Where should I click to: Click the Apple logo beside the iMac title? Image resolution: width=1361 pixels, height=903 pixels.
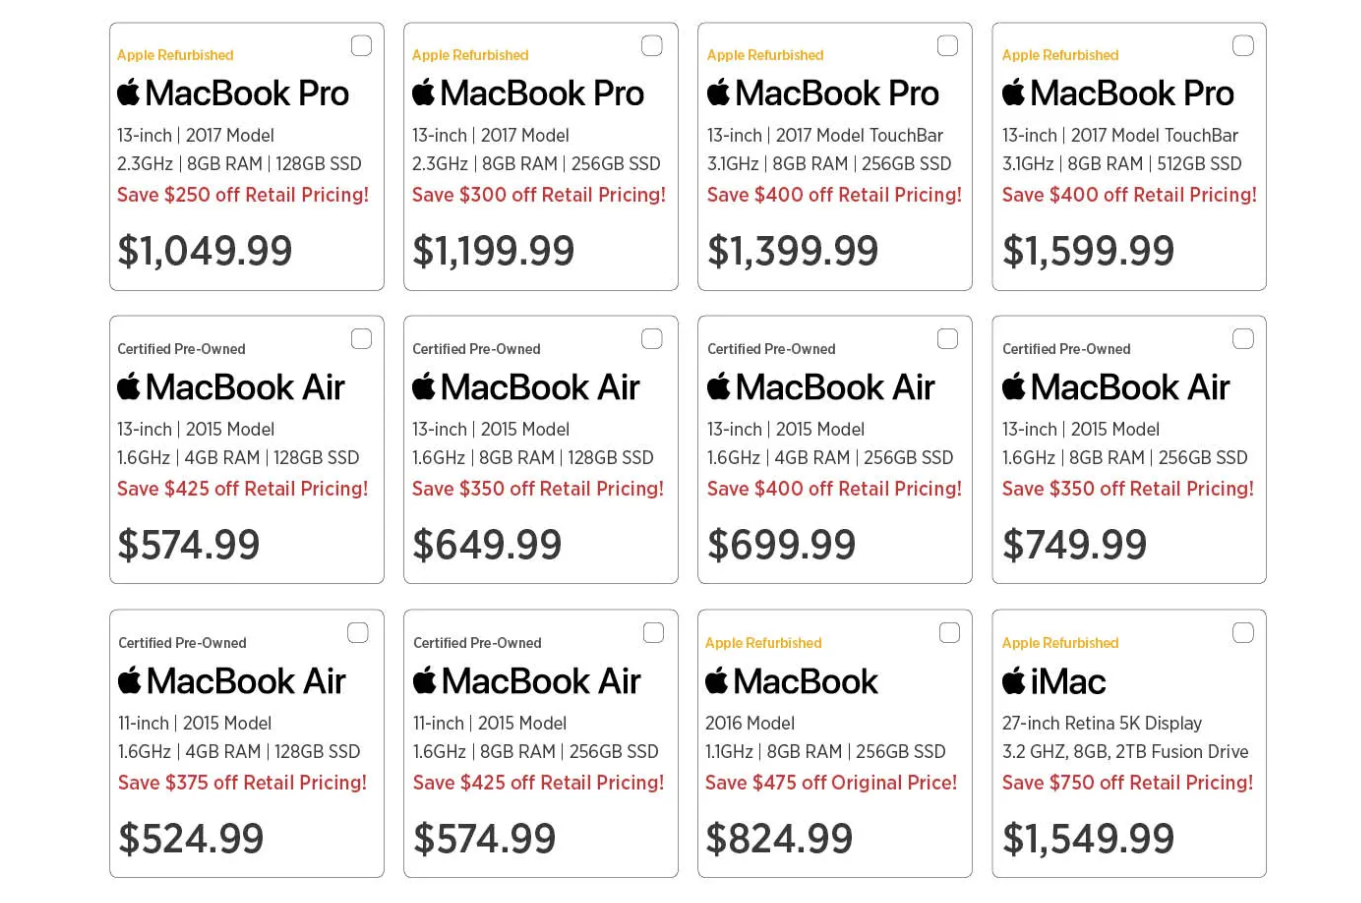1012,680
